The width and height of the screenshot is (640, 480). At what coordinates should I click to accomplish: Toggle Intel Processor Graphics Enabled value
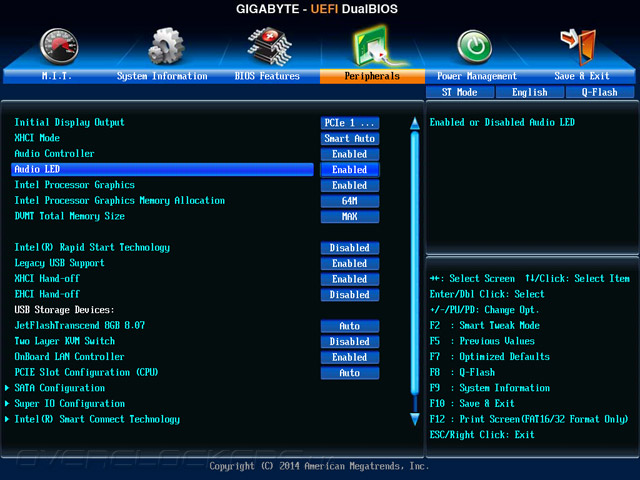(x=350, y=185)
